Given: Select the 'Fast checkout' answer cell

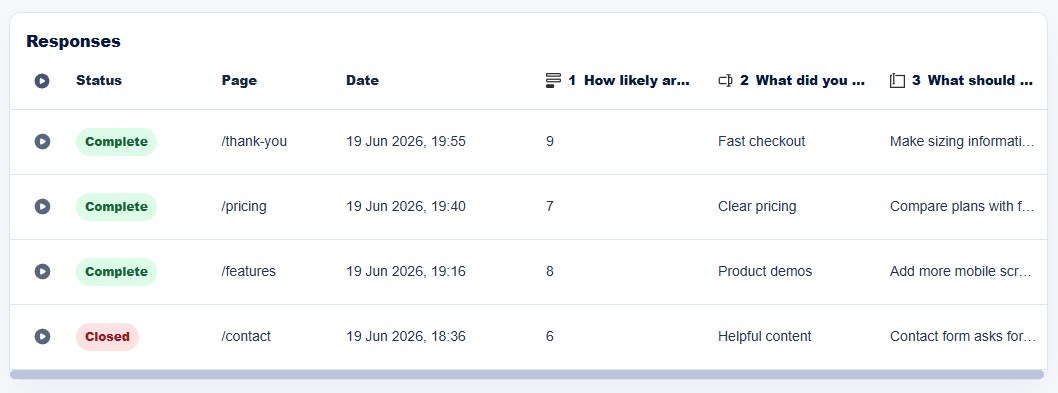Looking at the screenshot, I should (x=762, y=142).
